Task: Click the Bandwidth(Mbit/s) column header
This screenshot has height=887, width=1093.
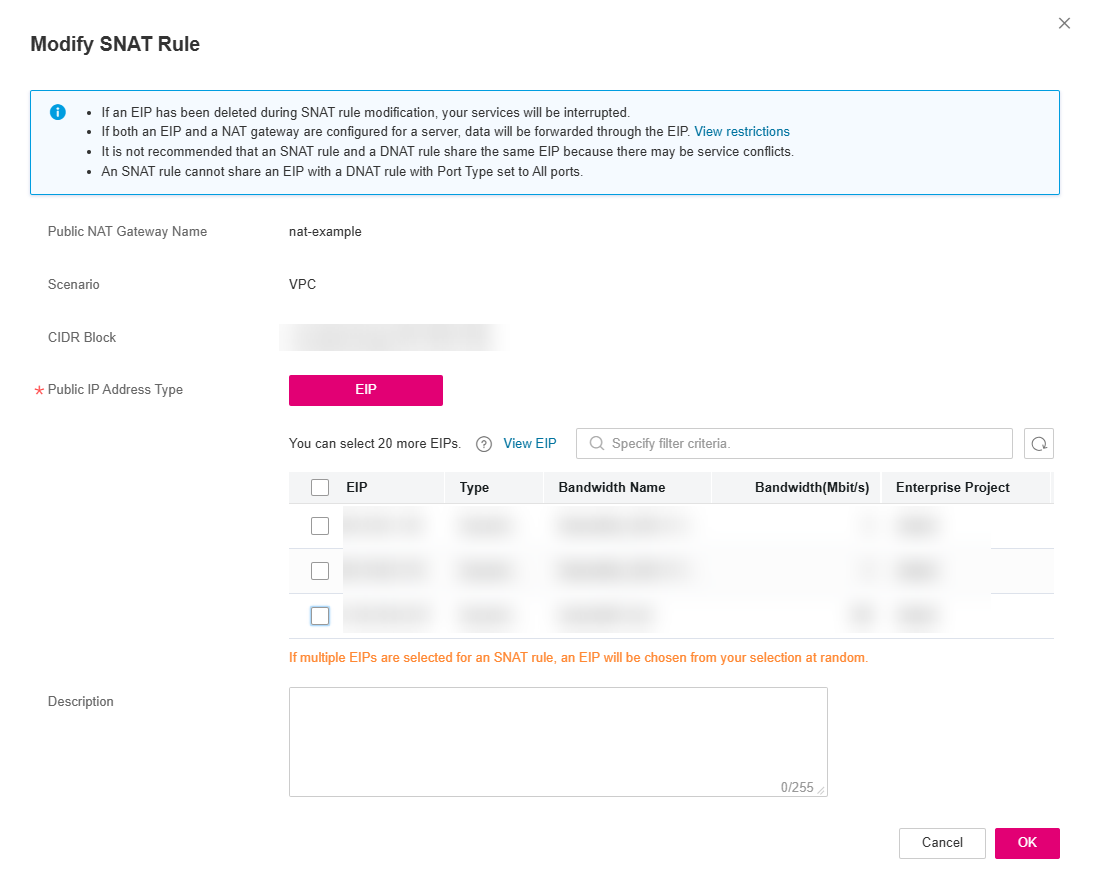Action: coord(812,487)
